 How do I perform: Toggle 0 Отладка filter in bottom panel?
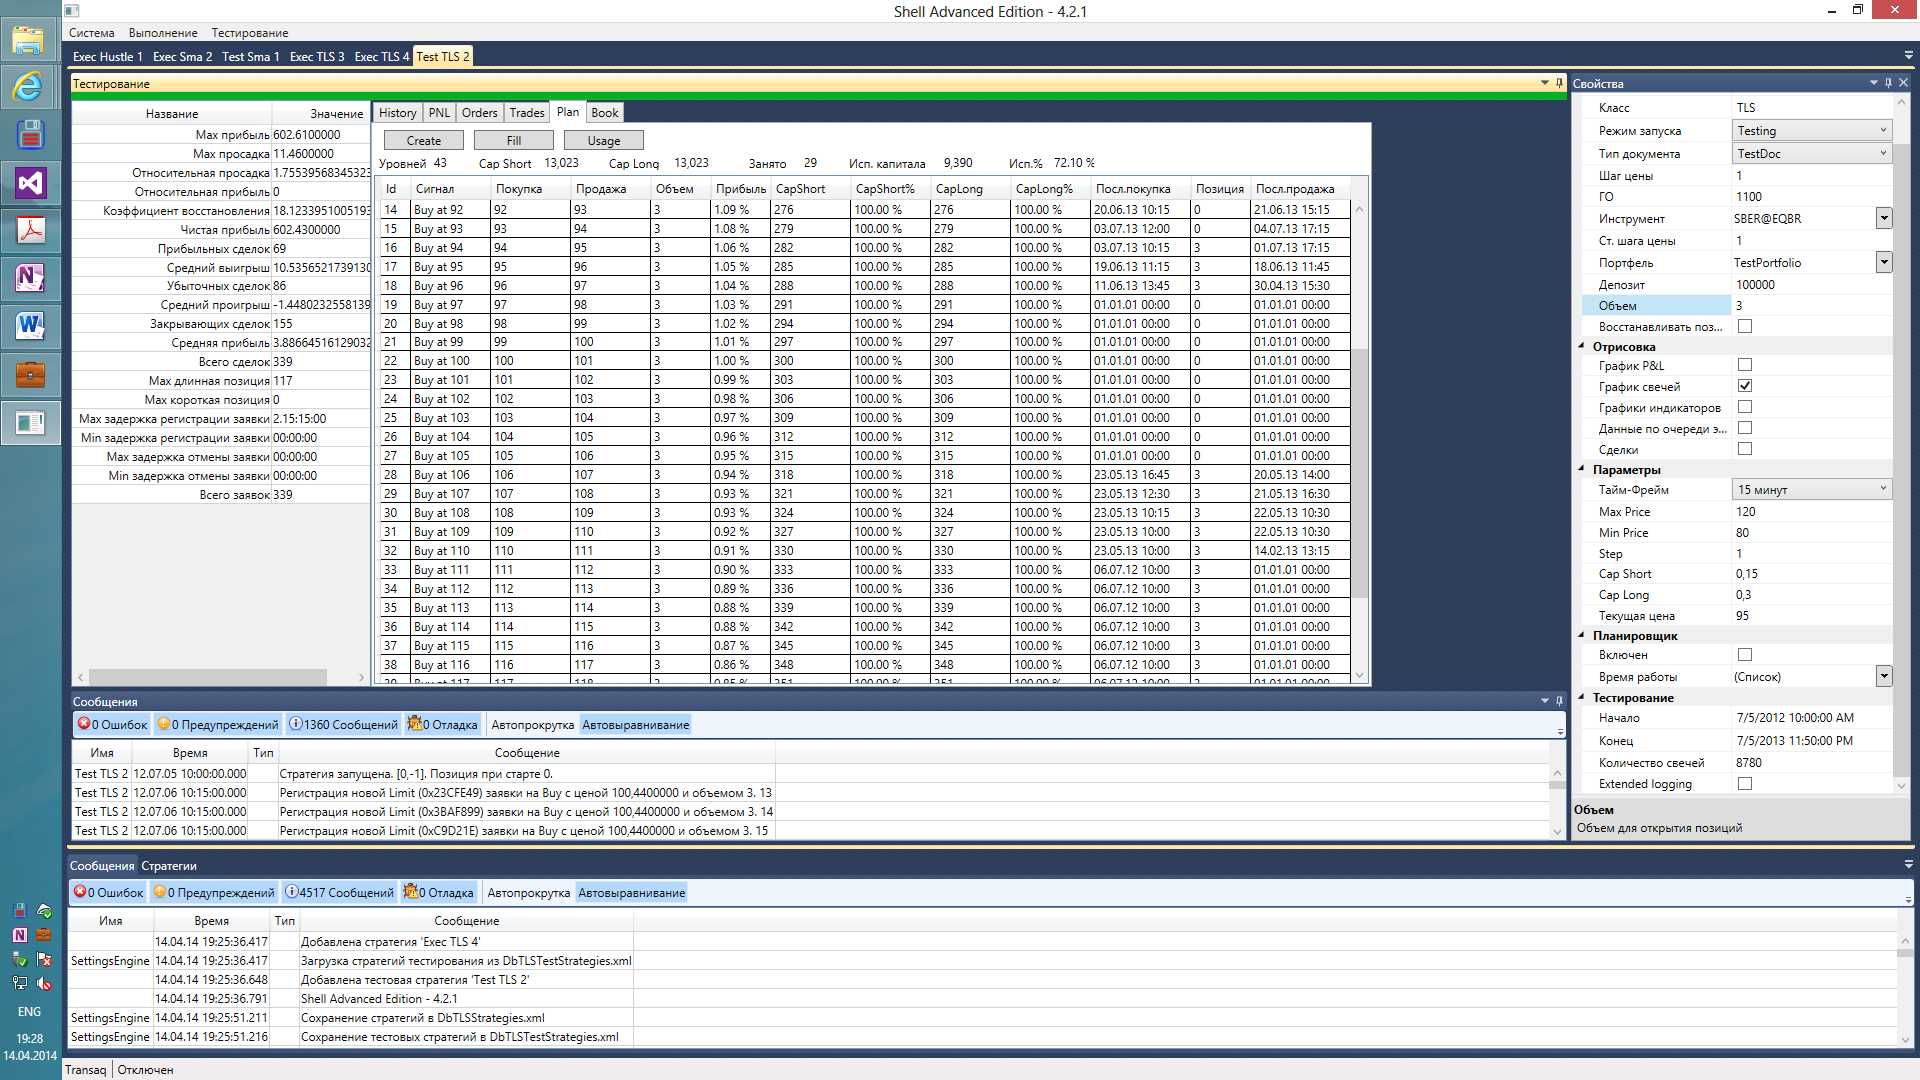[439, 893]
